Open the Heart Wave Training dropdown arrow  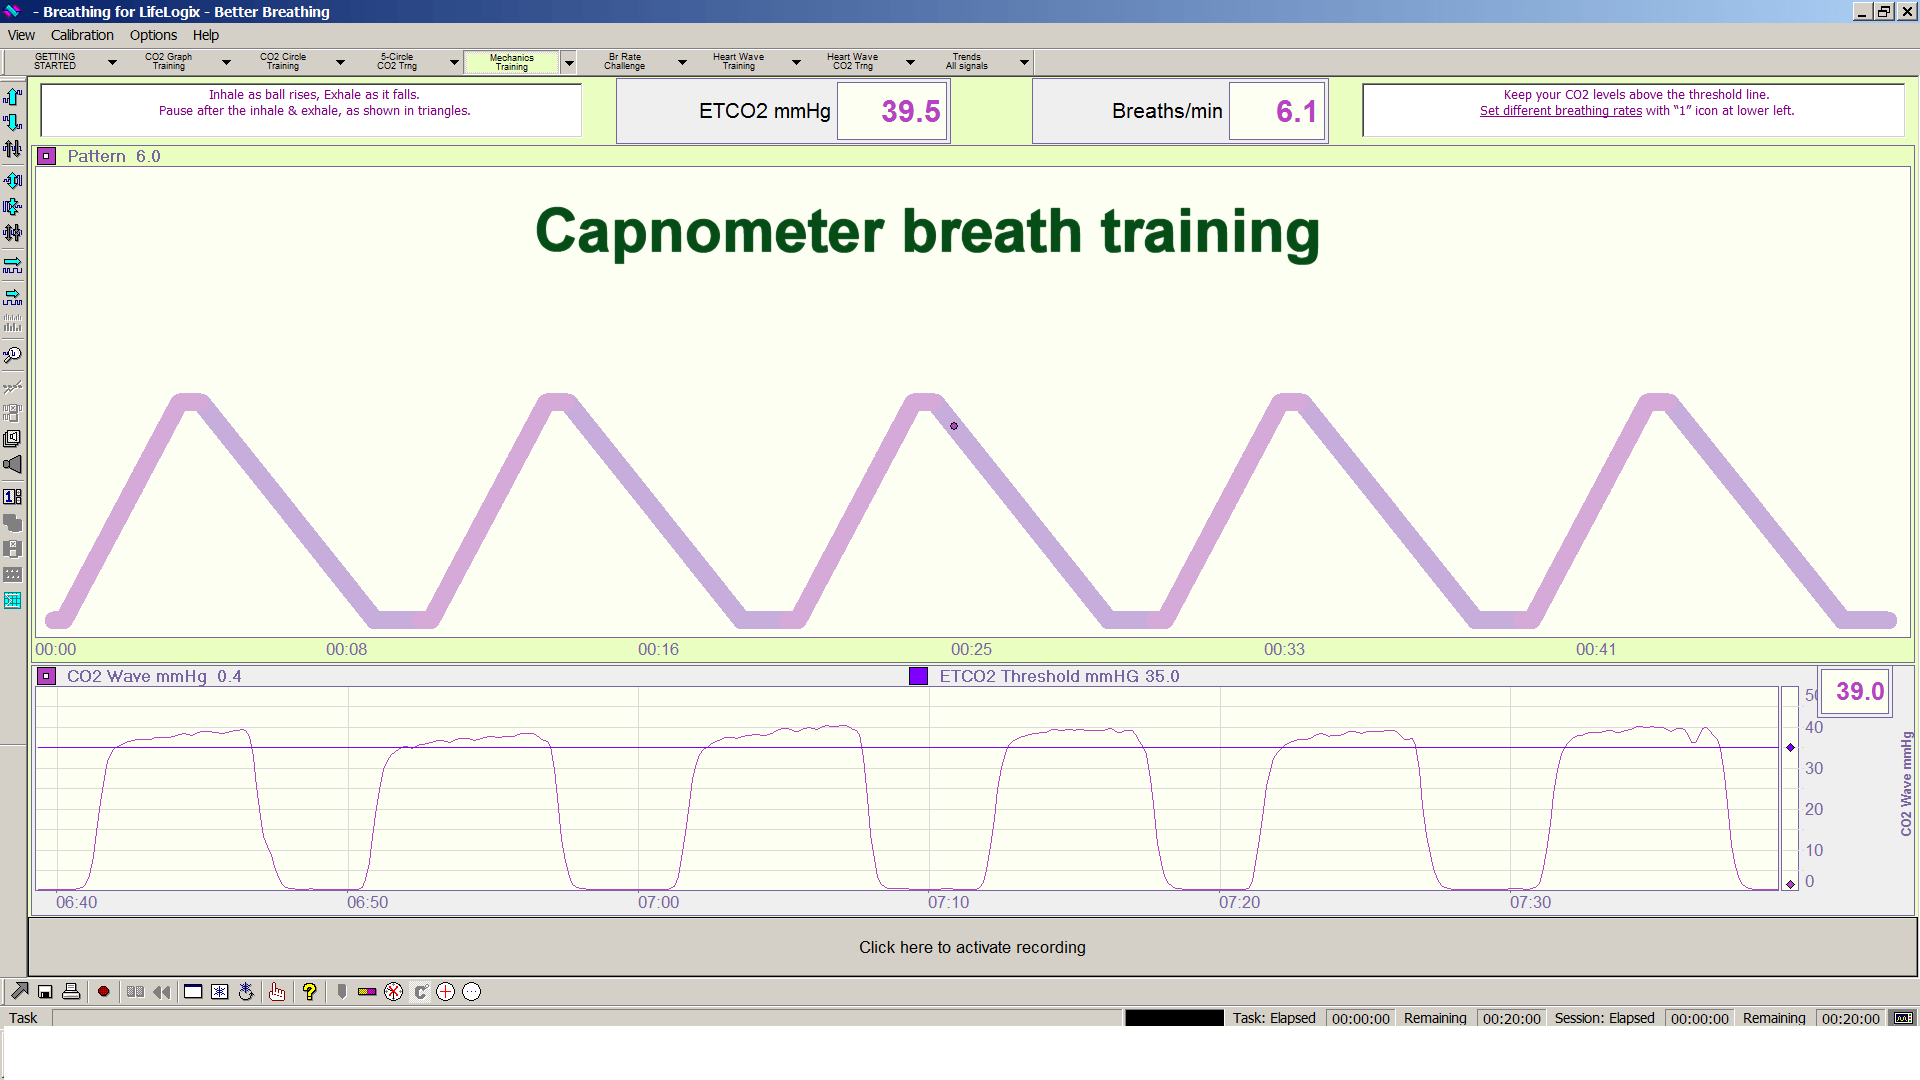(796, 62)
